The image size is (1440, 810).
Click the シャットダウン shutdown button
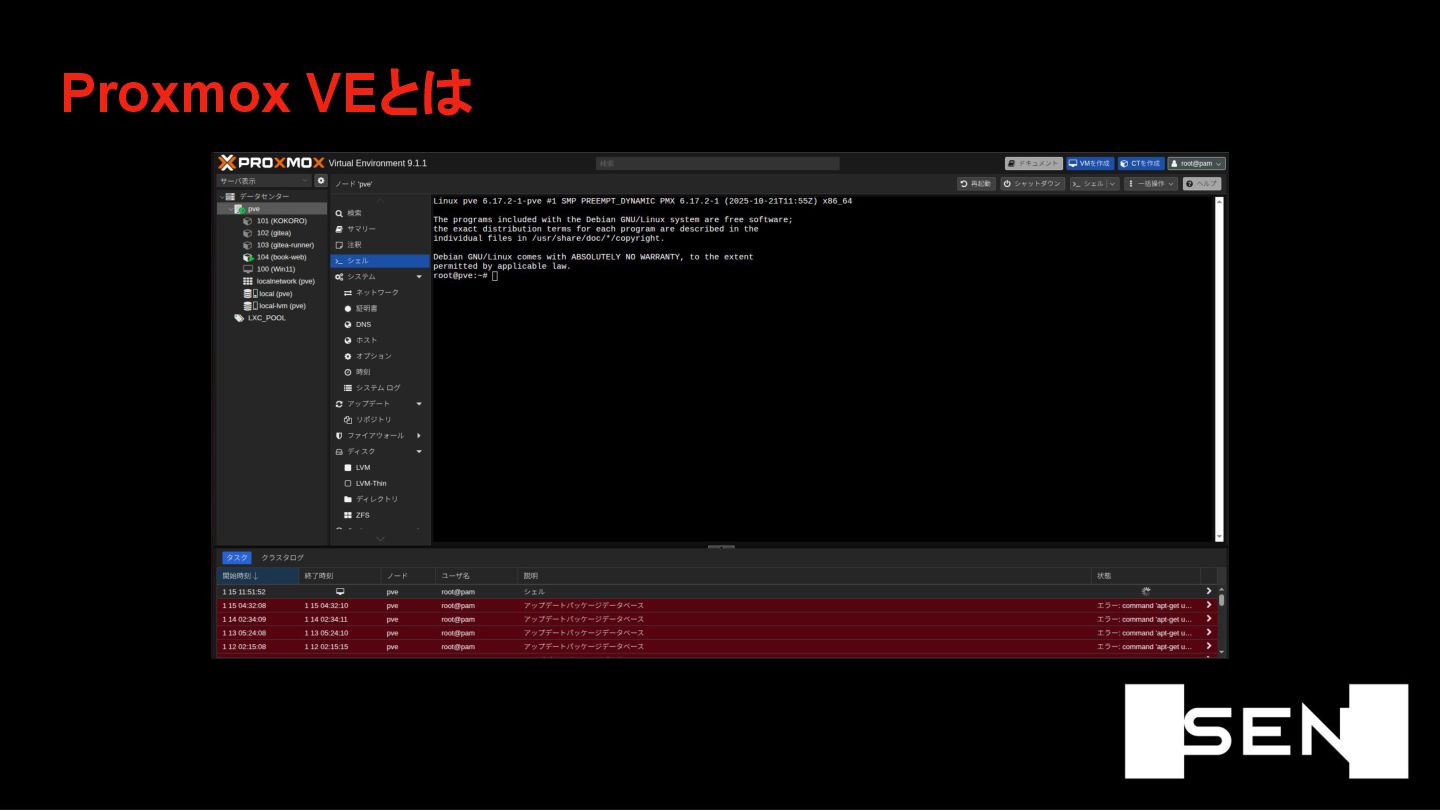coord(1032,184)
